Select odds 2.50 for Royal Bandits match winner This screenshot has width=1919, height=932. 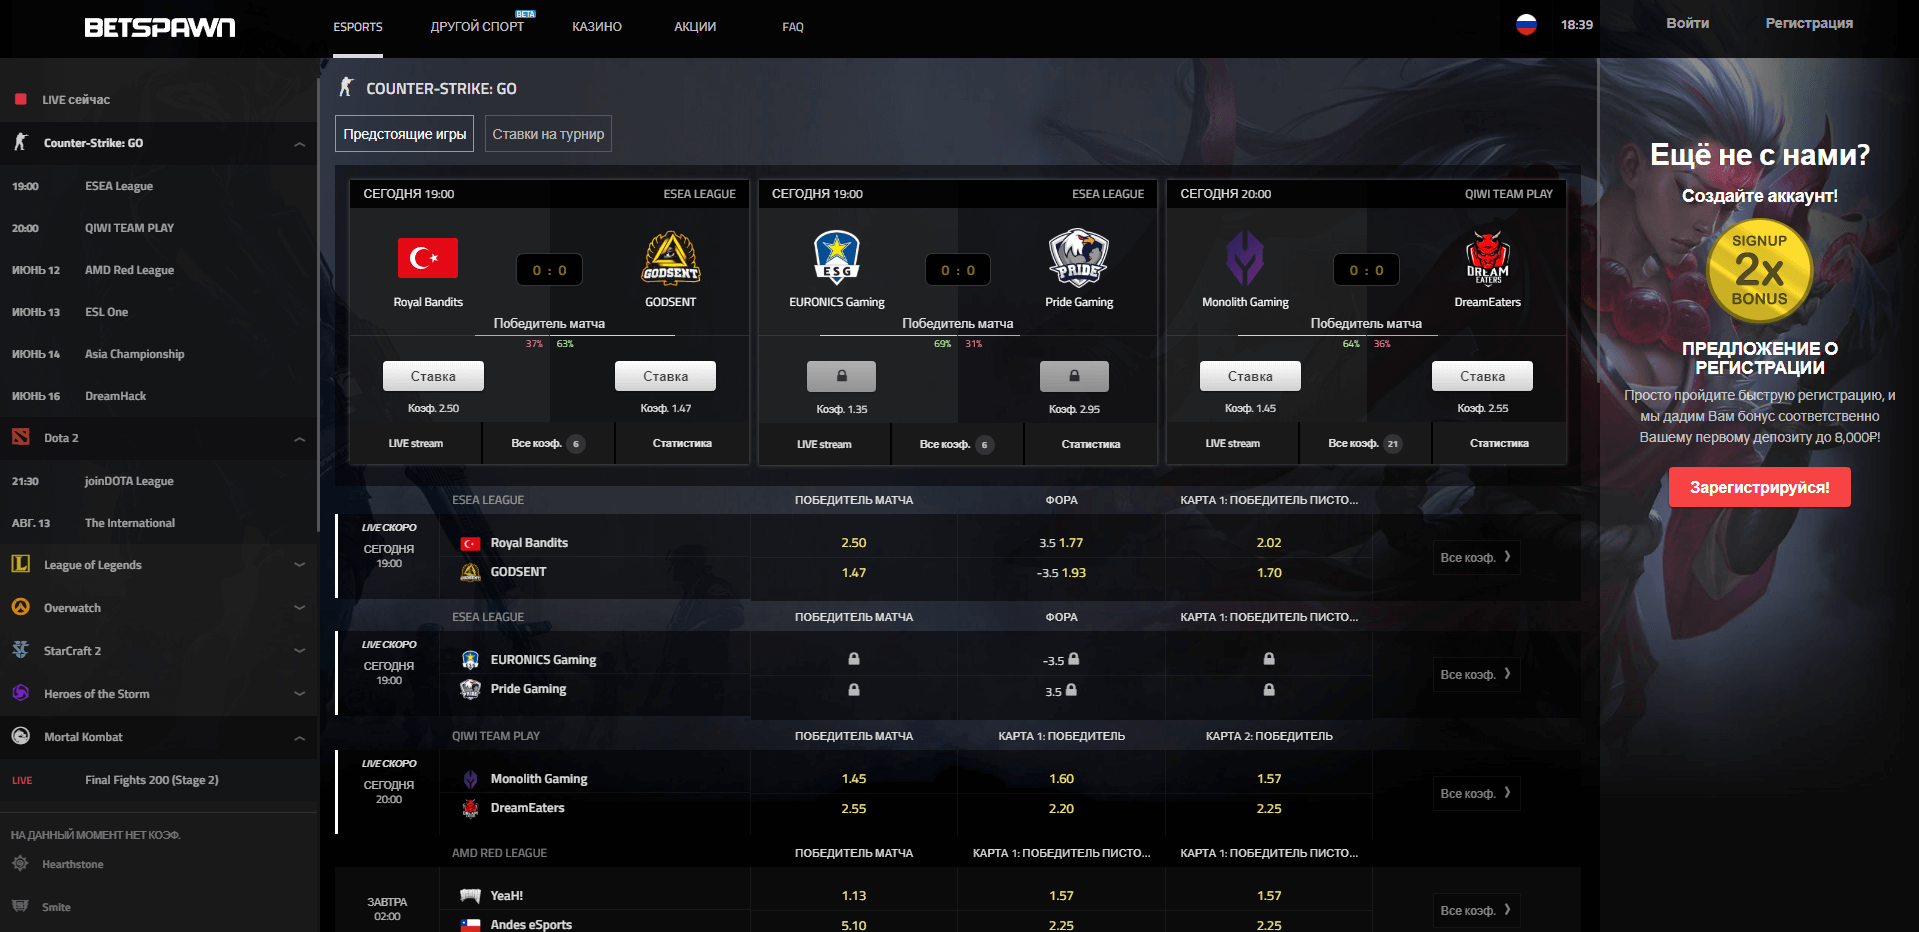point(854,543)
